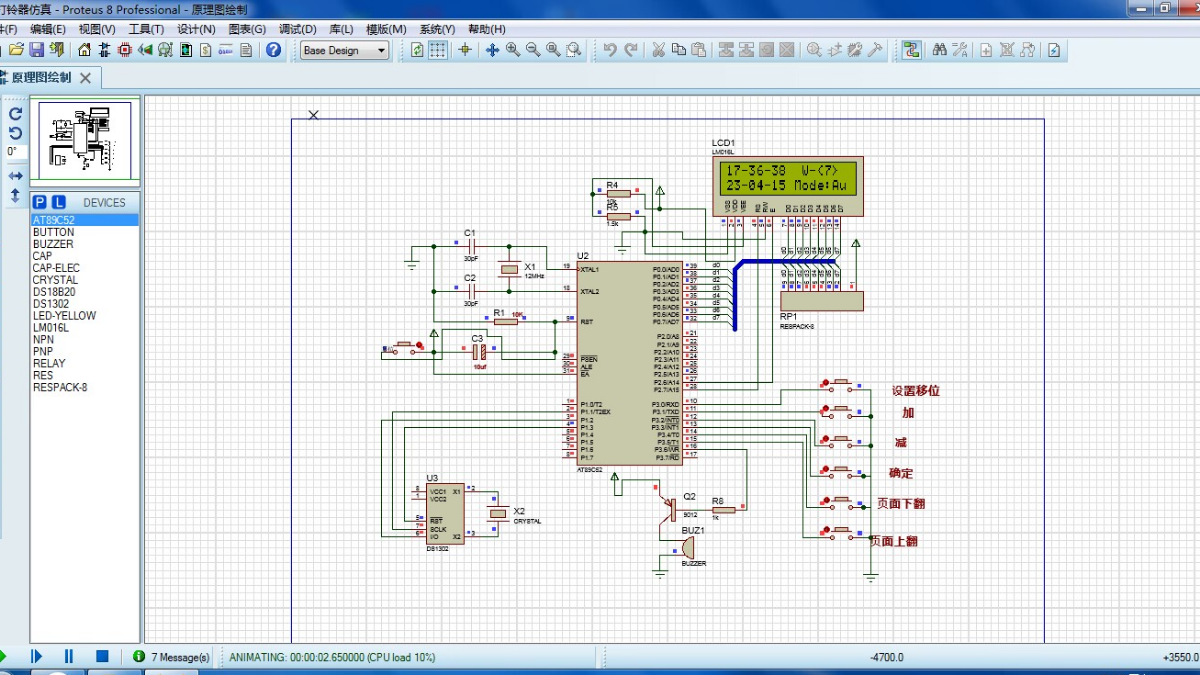Click the P pick devices button
Viewport: 1200px width, 675px height.
point(40,202)
